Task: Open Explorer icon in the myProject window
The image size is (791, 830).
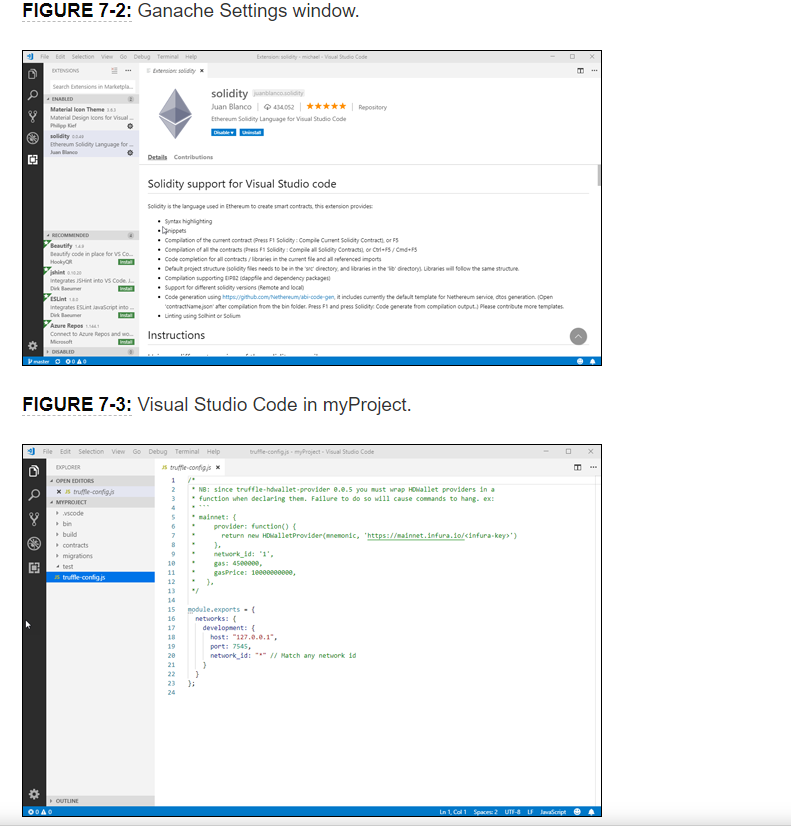Action: (x=34, y=471)
